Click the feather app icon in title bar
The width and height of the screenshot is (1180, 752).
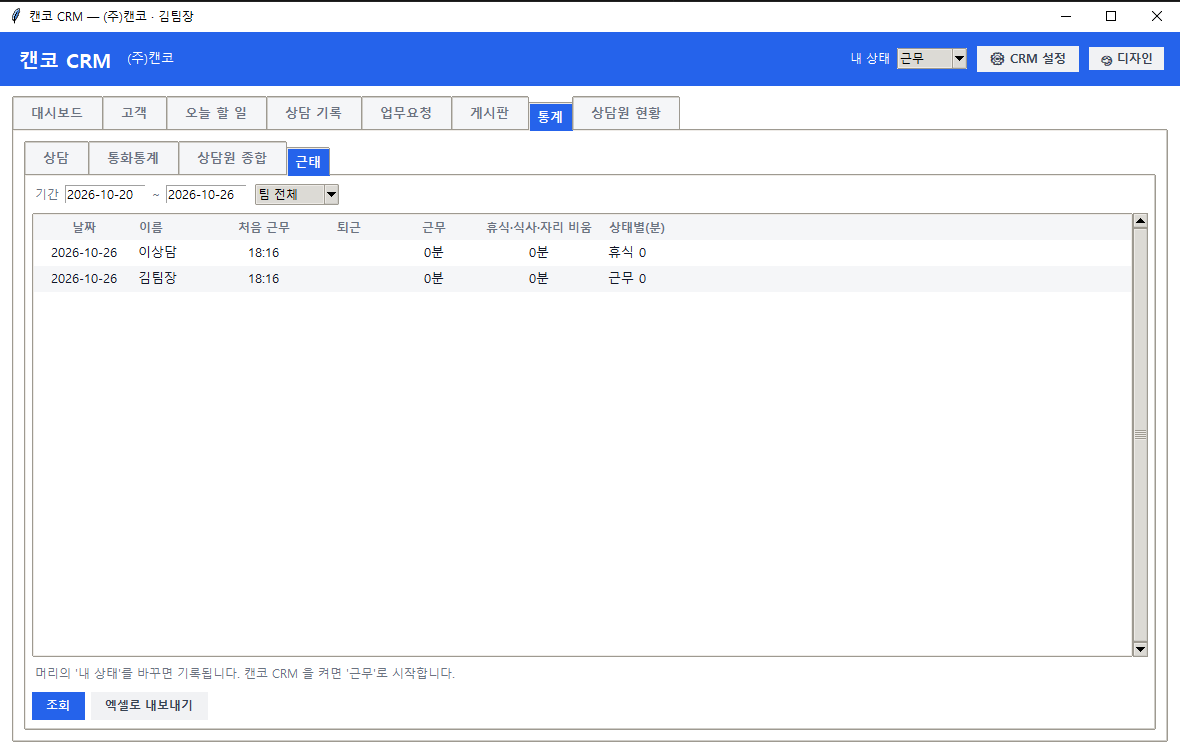point(15,16)
